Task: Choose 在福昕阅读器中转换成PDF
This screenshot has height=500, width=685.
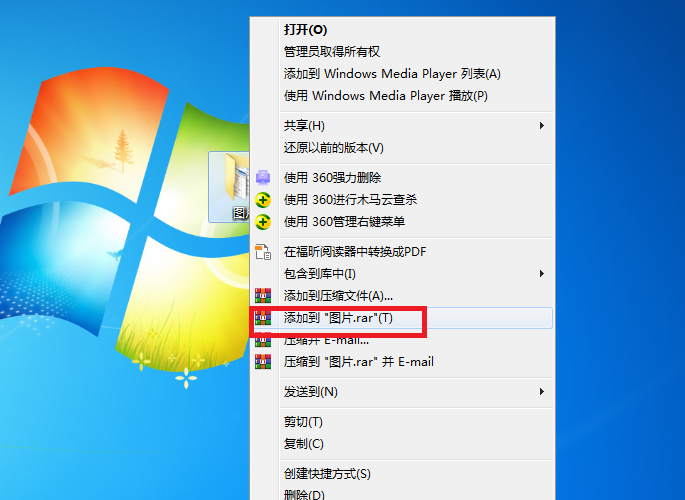Action: pos(402,252)
